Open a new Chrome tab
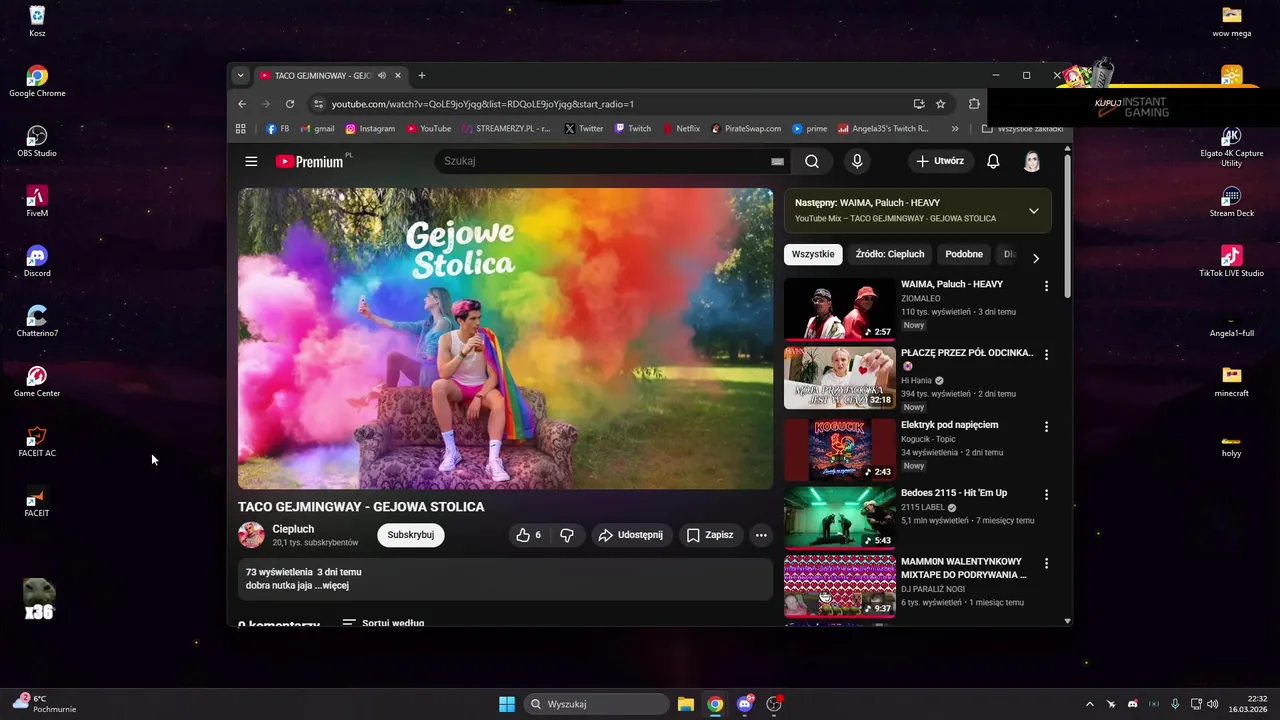Viewport: 1280px width, 720px height. click(x=422, y=76)
